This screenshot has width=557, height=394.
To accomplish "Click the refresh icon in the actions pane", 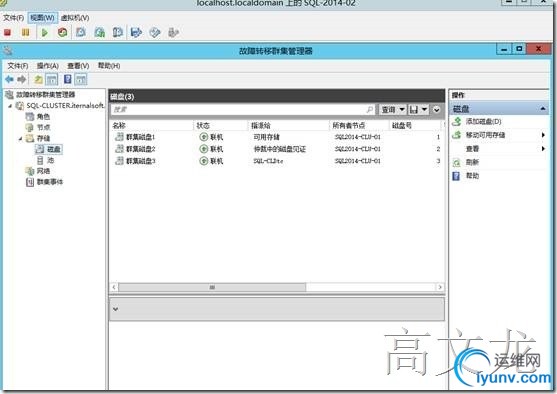I will 456,162.
